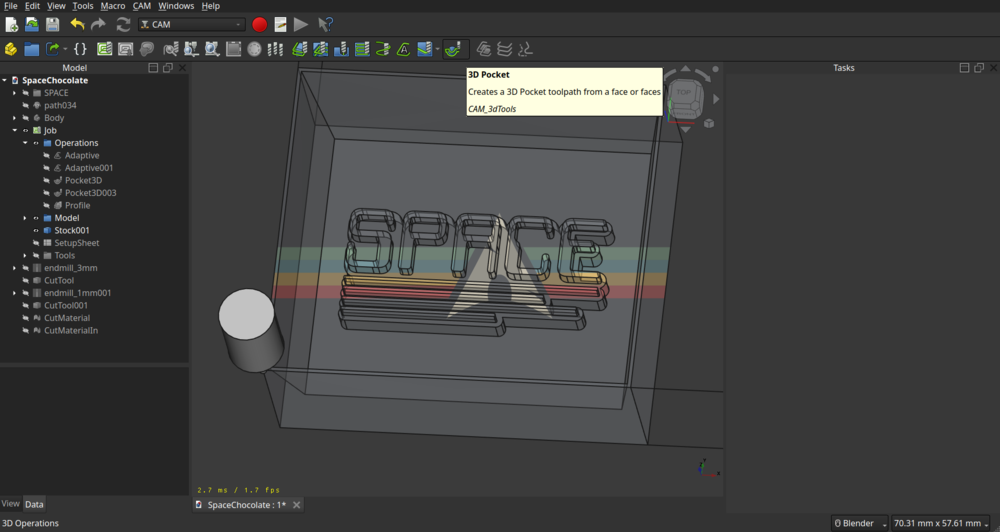The image size is (1000, 532).
Task: Click the last gray toolbar path icon
Action: pos(525,49)
